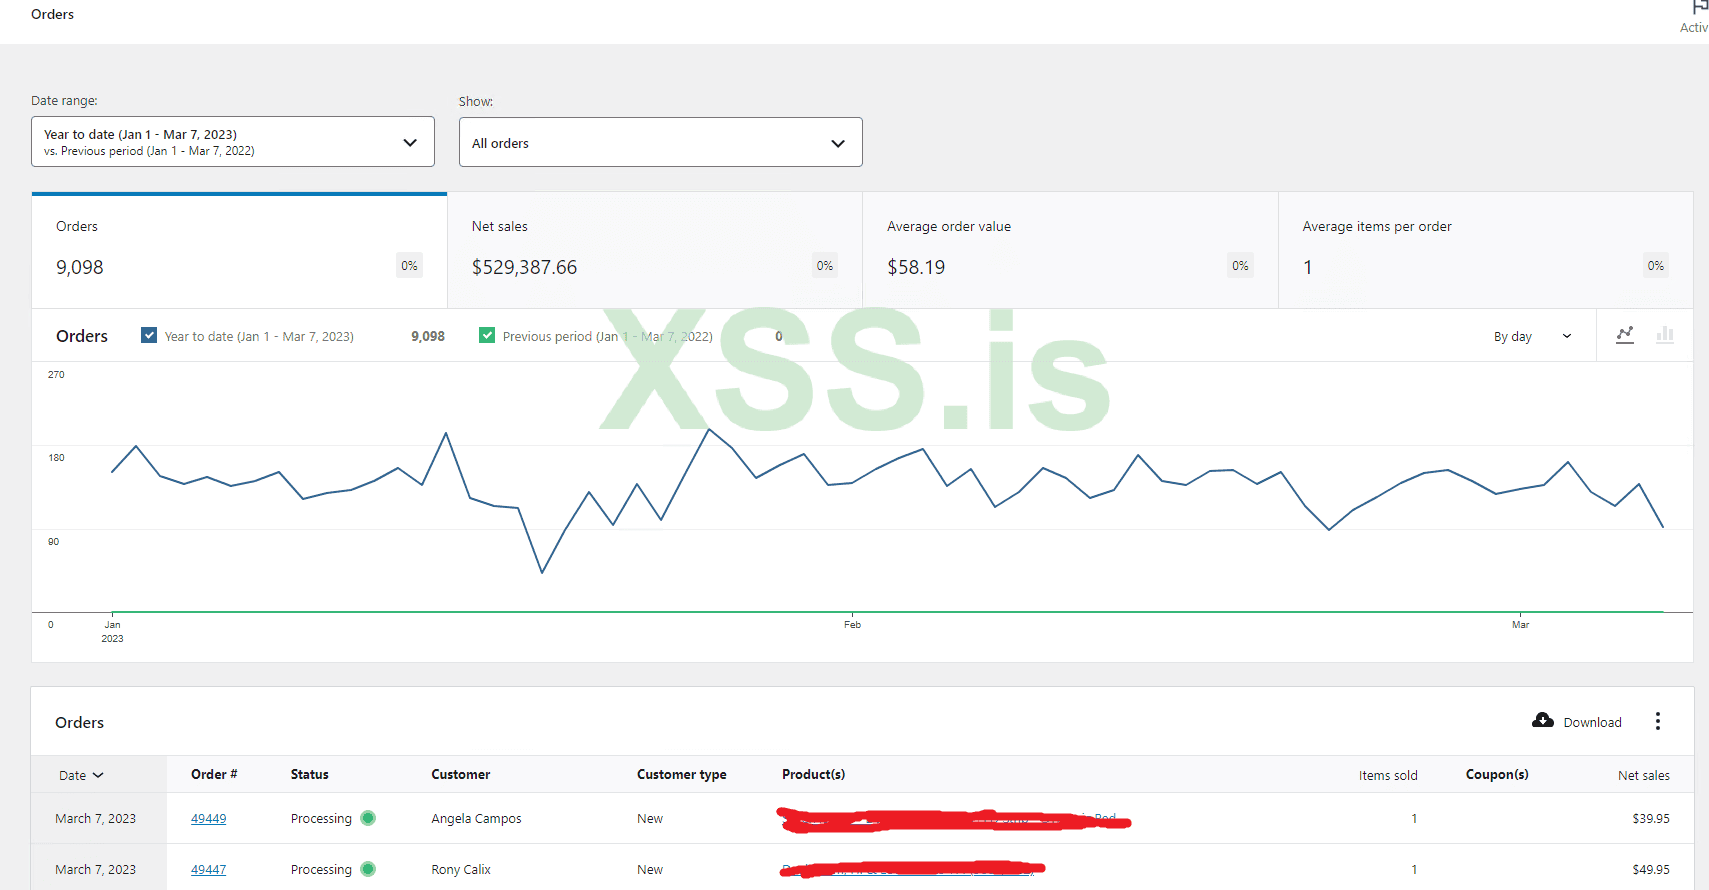Viewport: 1709px width, 890px height.
Task: Sort table by Date column
Action: coord(81,775)
